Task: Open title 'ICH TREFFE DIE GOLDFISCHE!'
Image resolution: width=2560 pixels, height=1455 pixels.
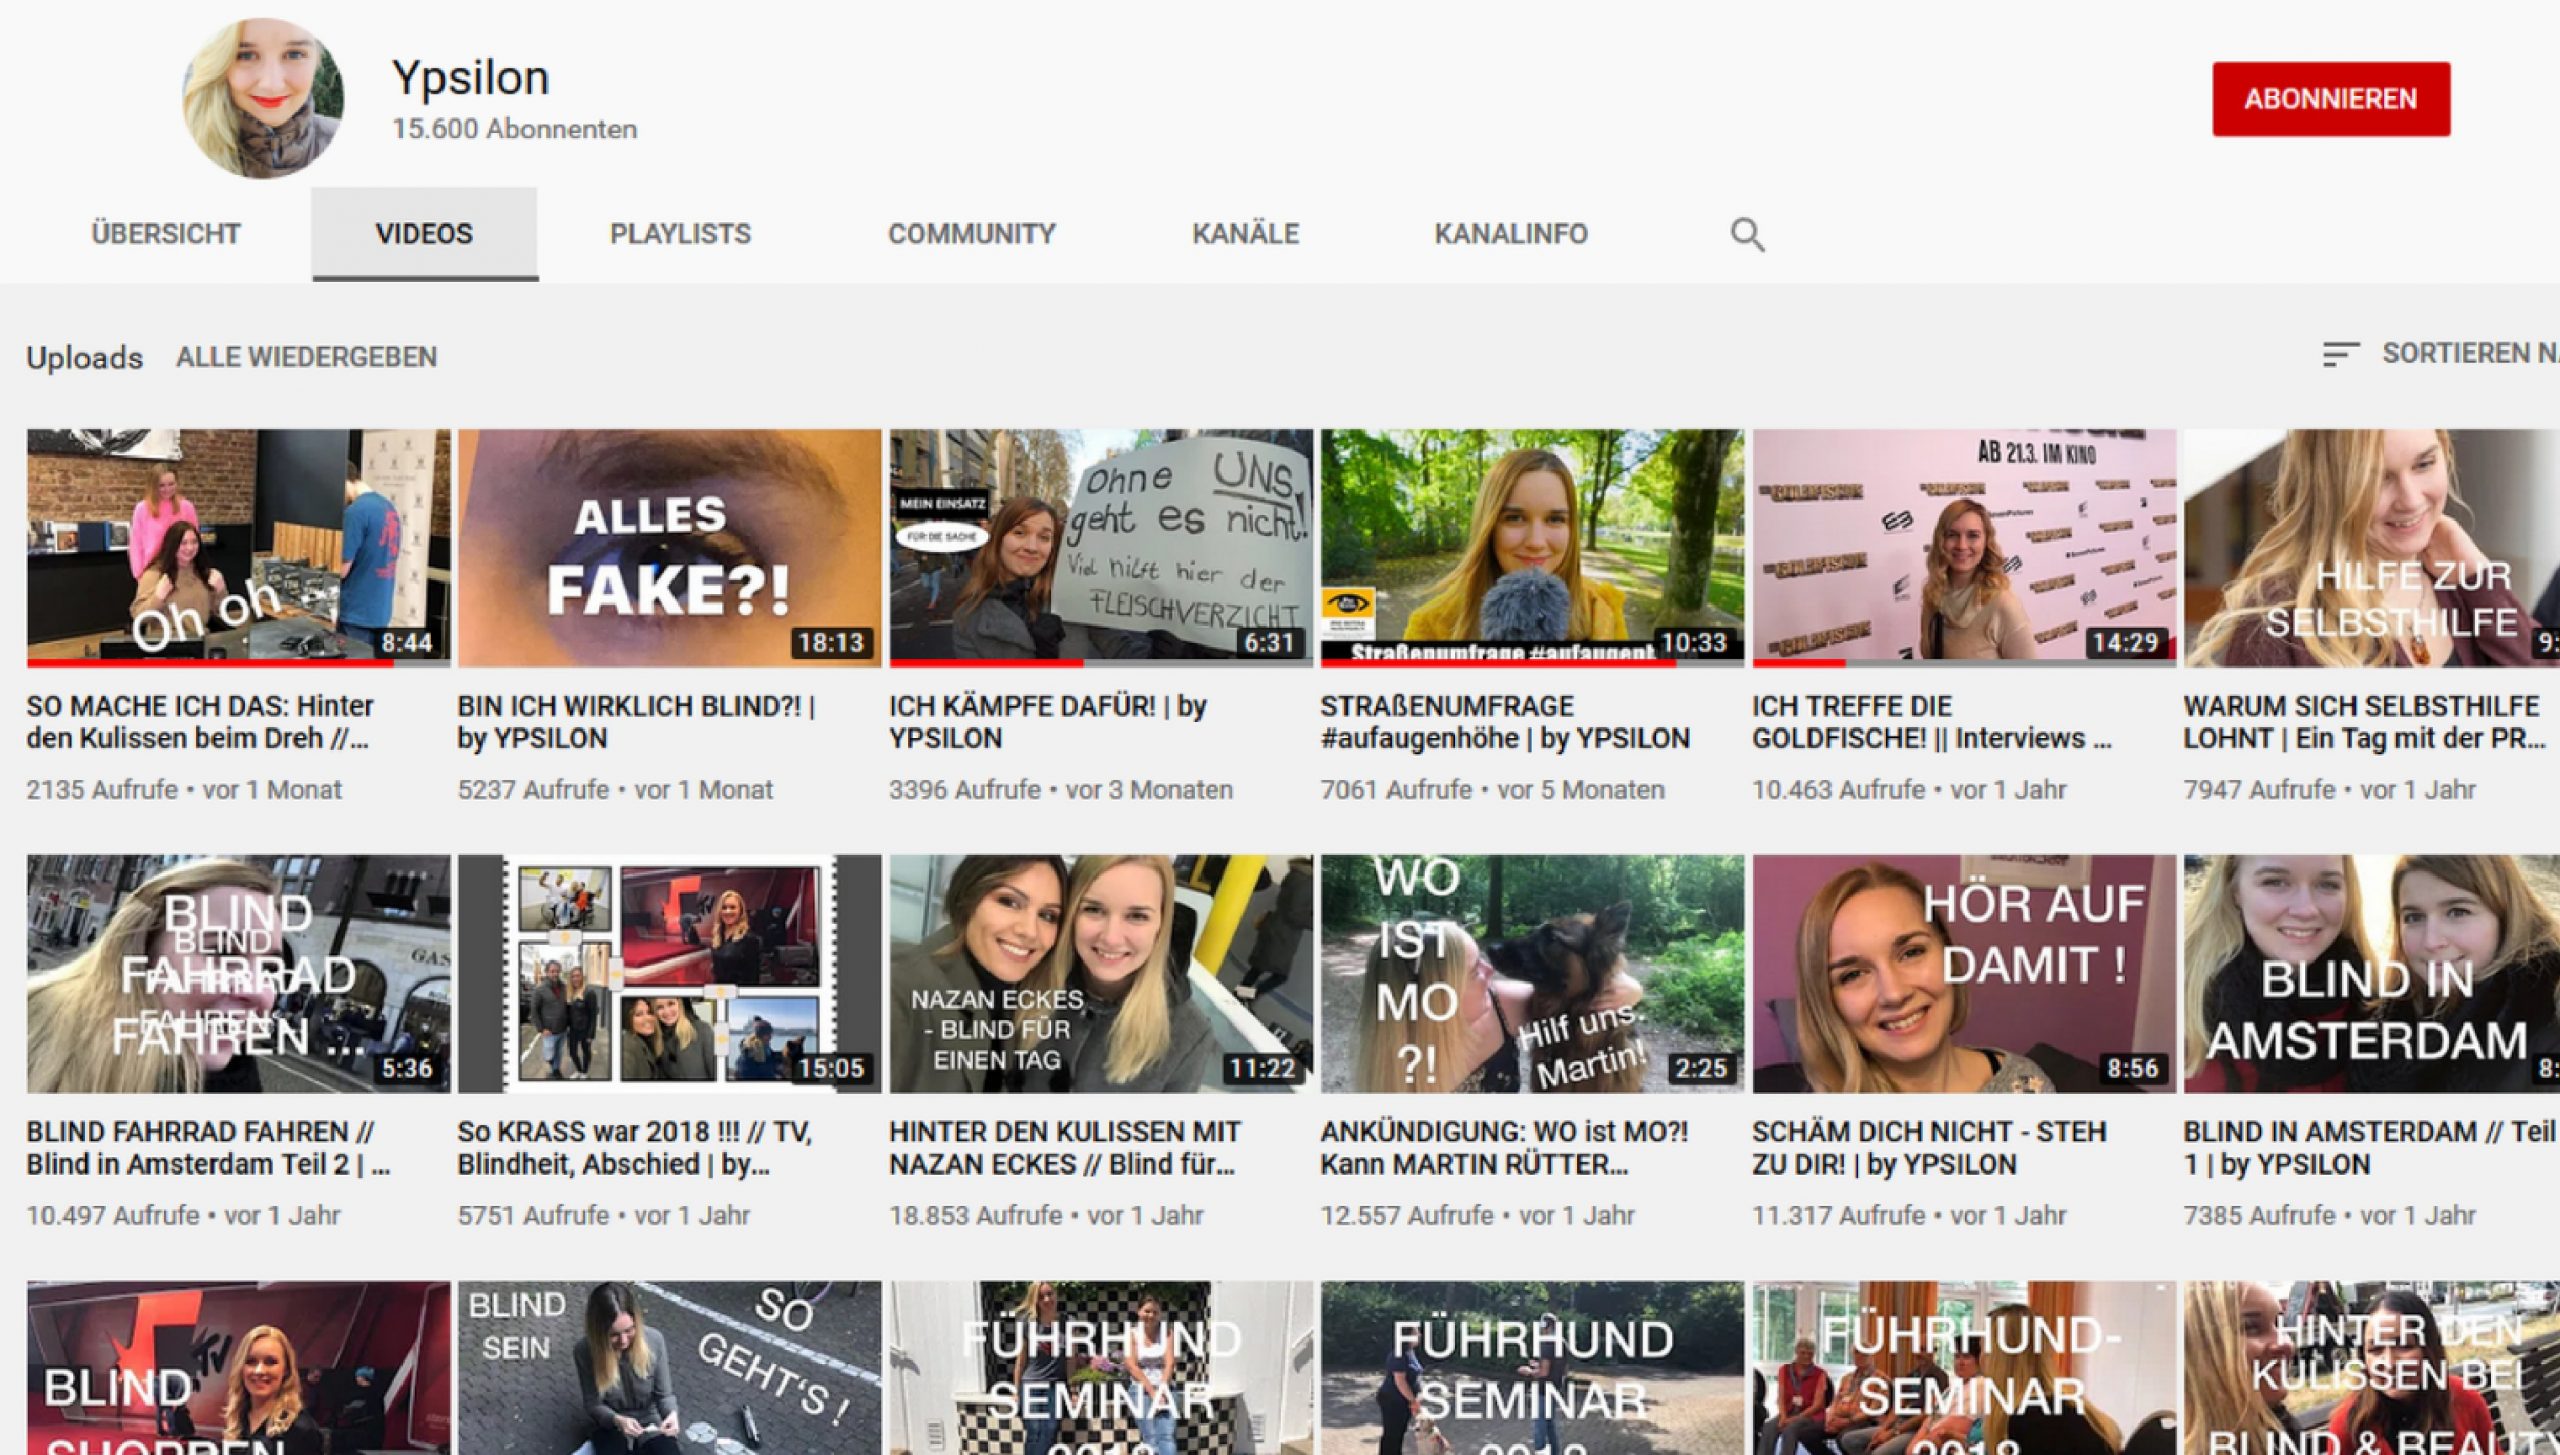Action: 1932,722
